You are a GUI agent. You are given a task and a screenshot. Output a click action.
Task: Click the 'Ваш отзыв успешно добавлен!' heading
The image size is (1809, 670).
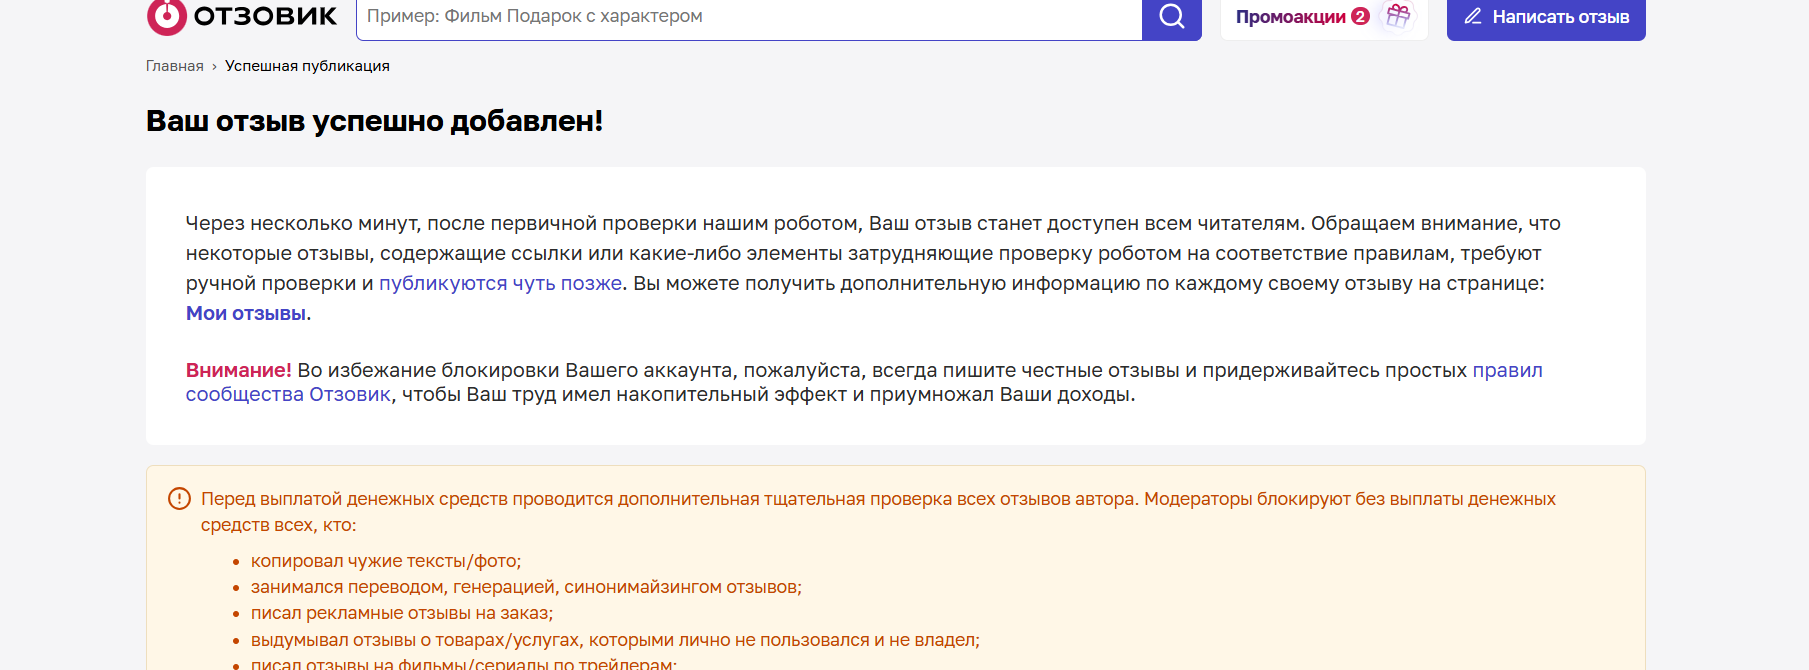(x=375, y=121)
